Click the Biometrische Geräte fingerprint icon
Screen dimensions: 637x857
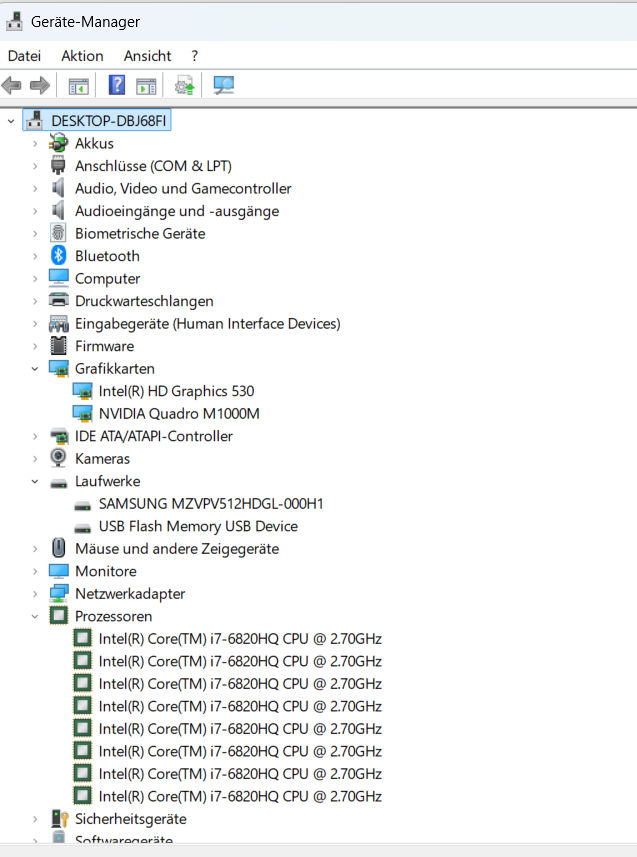[59, 233]
